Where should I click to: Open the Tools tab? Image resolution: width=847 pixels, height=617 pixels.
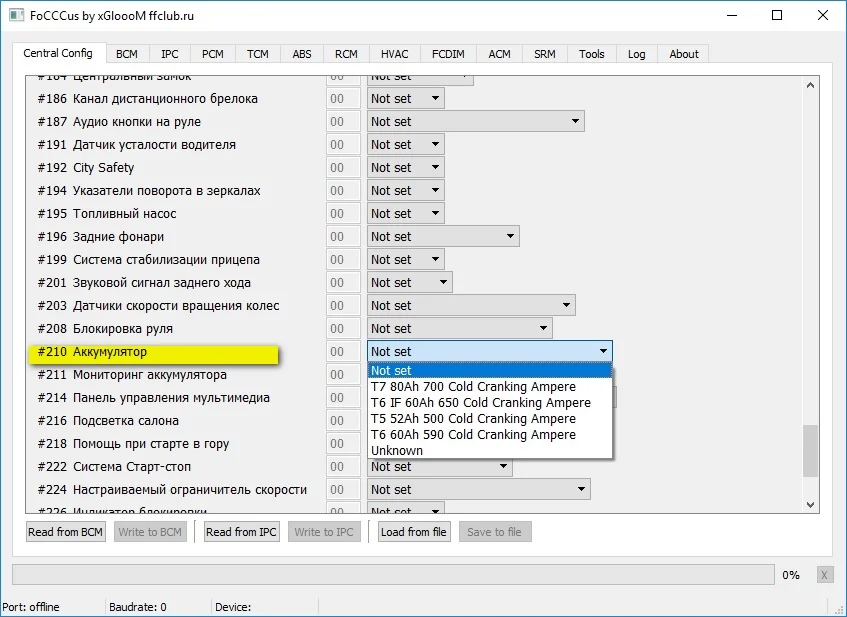[x=592, y=54]
